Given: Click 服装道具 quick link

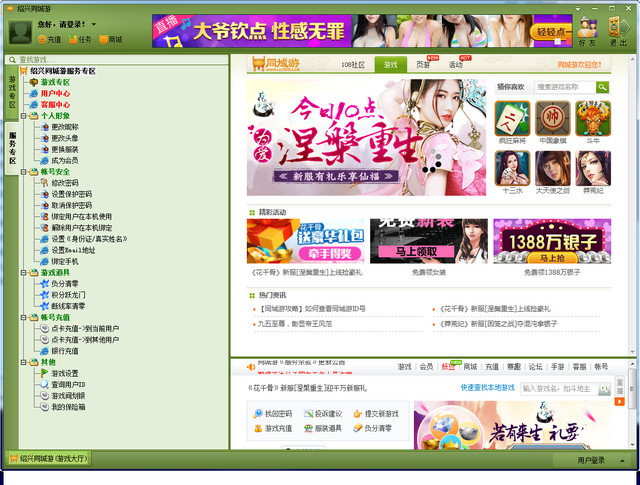Looking at the screenshot, I should 323,428.
